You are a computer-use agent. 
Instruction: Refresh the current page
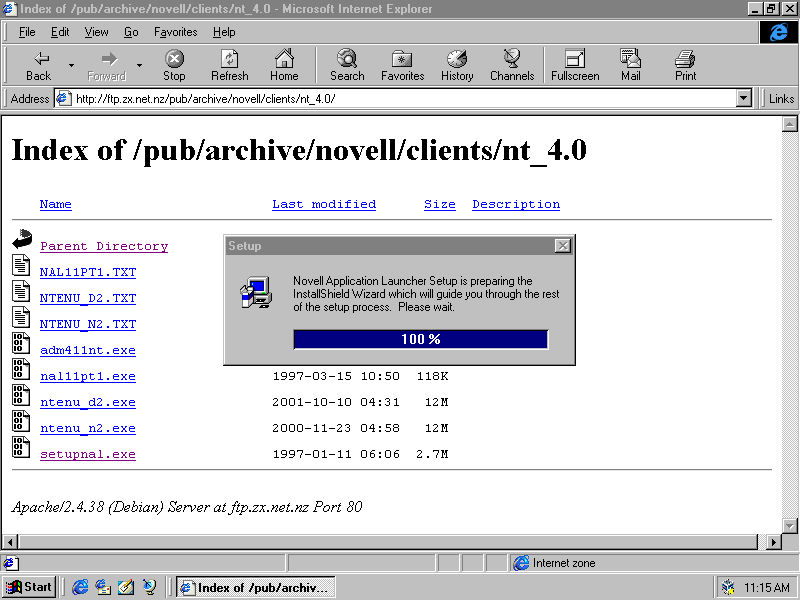click(230, 65)
